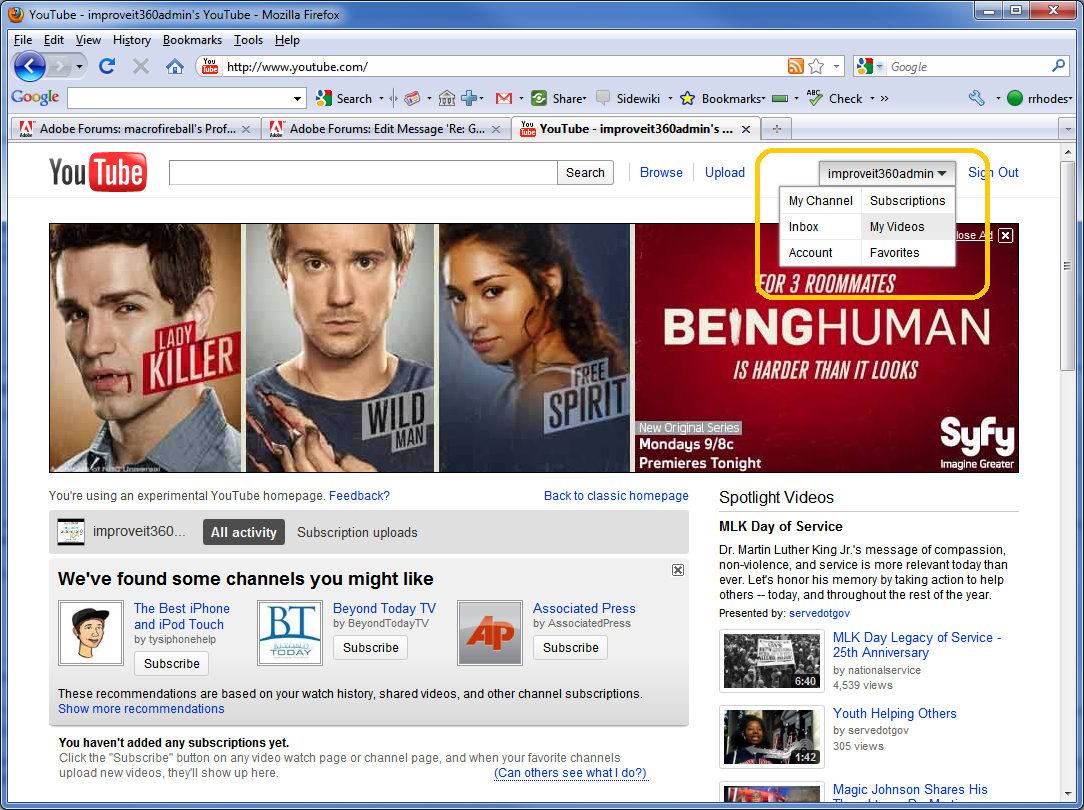1084x810 pixels.
Task: Go back with the Firefox back arrow
Action: pos(29,66)
